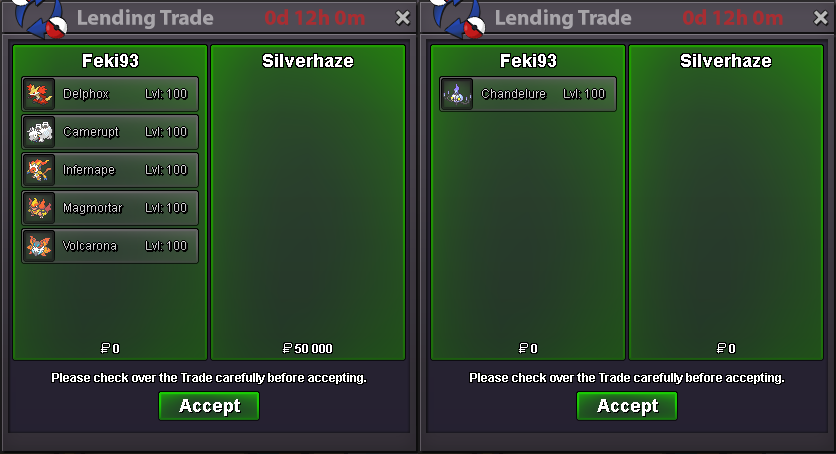Choose the Infernape Lvl: 100 row
The image size is (836, 454).
tap(110, 170)
